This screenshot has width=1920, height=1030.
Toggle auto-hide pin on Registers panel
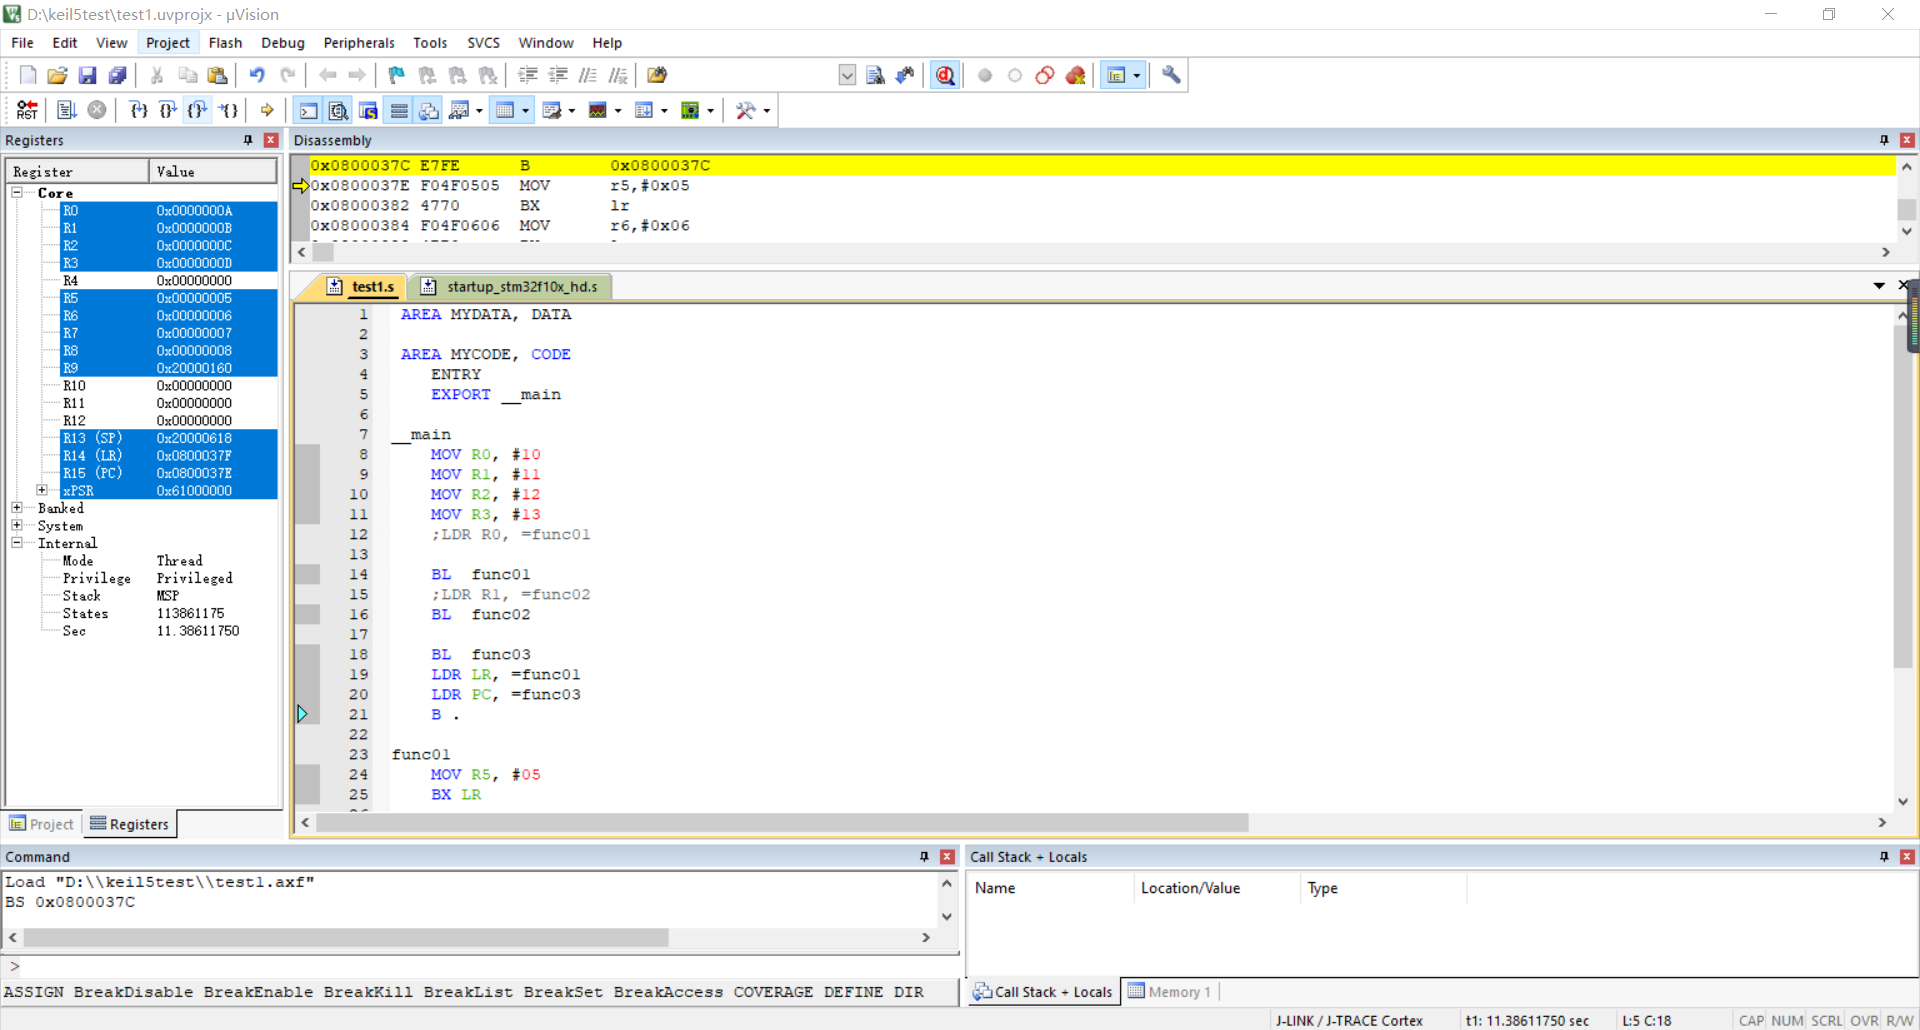click(x=248, y=140)
